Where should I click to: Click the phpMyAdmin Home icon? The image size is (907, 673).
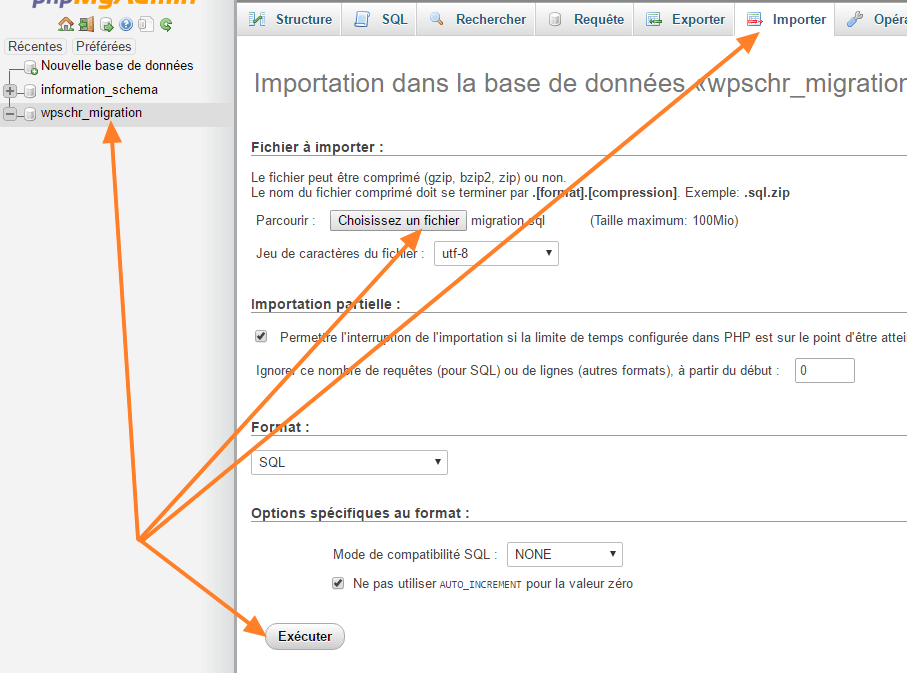66,24
